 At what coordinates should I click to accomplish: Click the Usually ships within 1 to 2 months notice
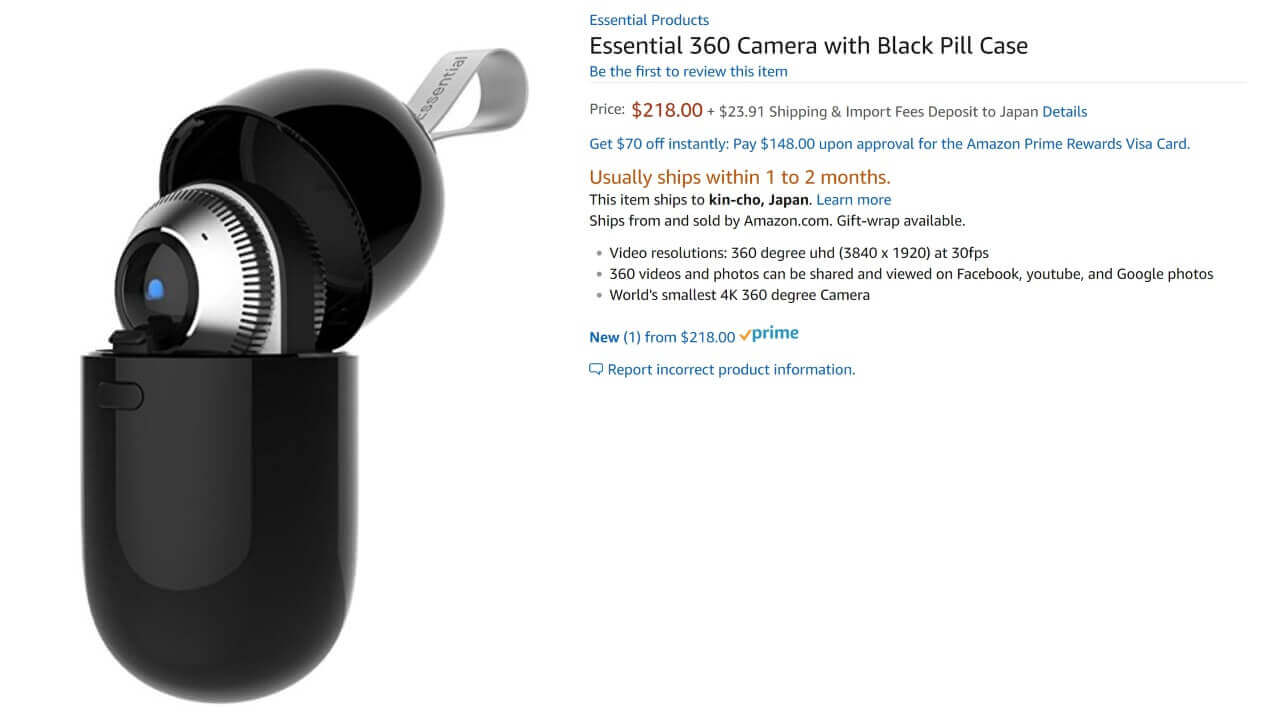coord(740,177)
